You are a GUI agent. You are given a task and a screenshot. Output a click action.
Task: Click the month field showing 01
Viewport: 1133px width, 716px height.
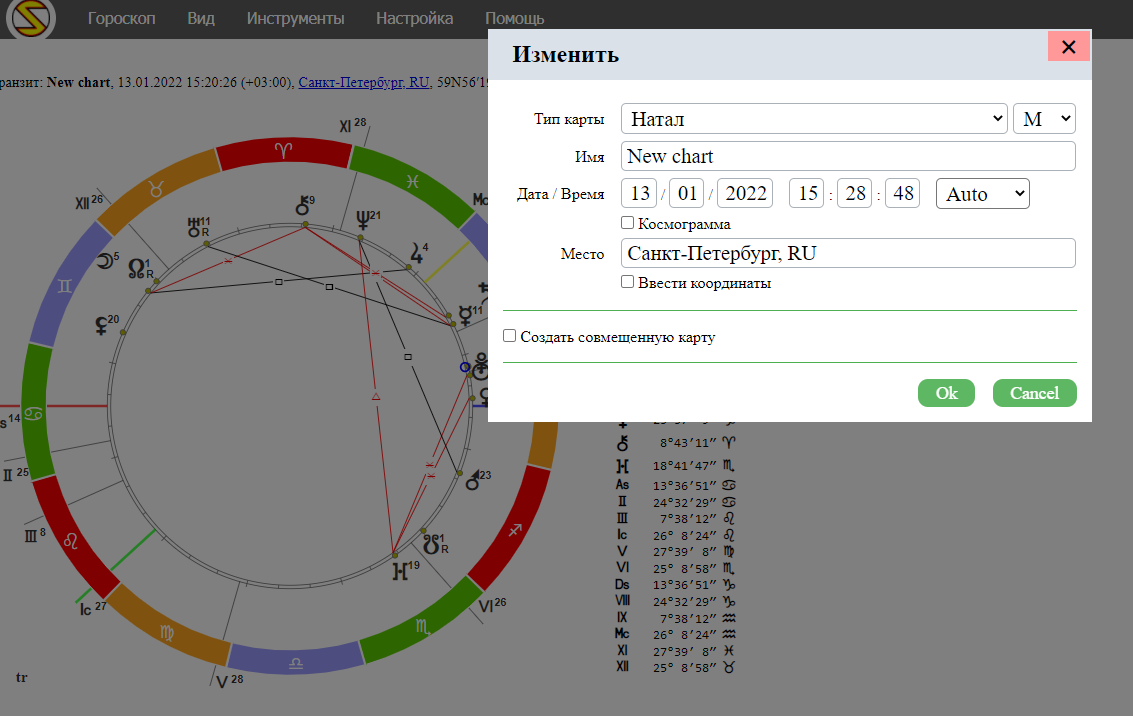point(686,193)
